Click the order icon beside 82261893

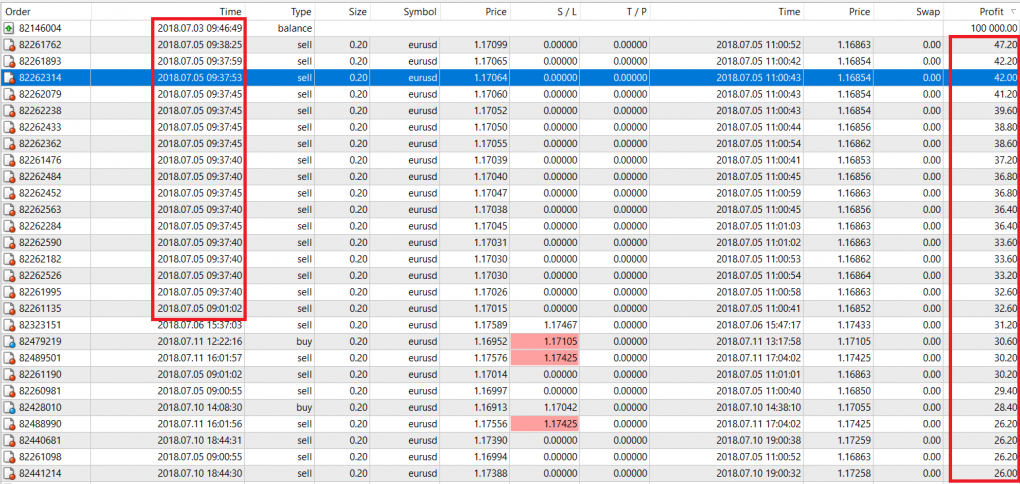tap(8, 61)
